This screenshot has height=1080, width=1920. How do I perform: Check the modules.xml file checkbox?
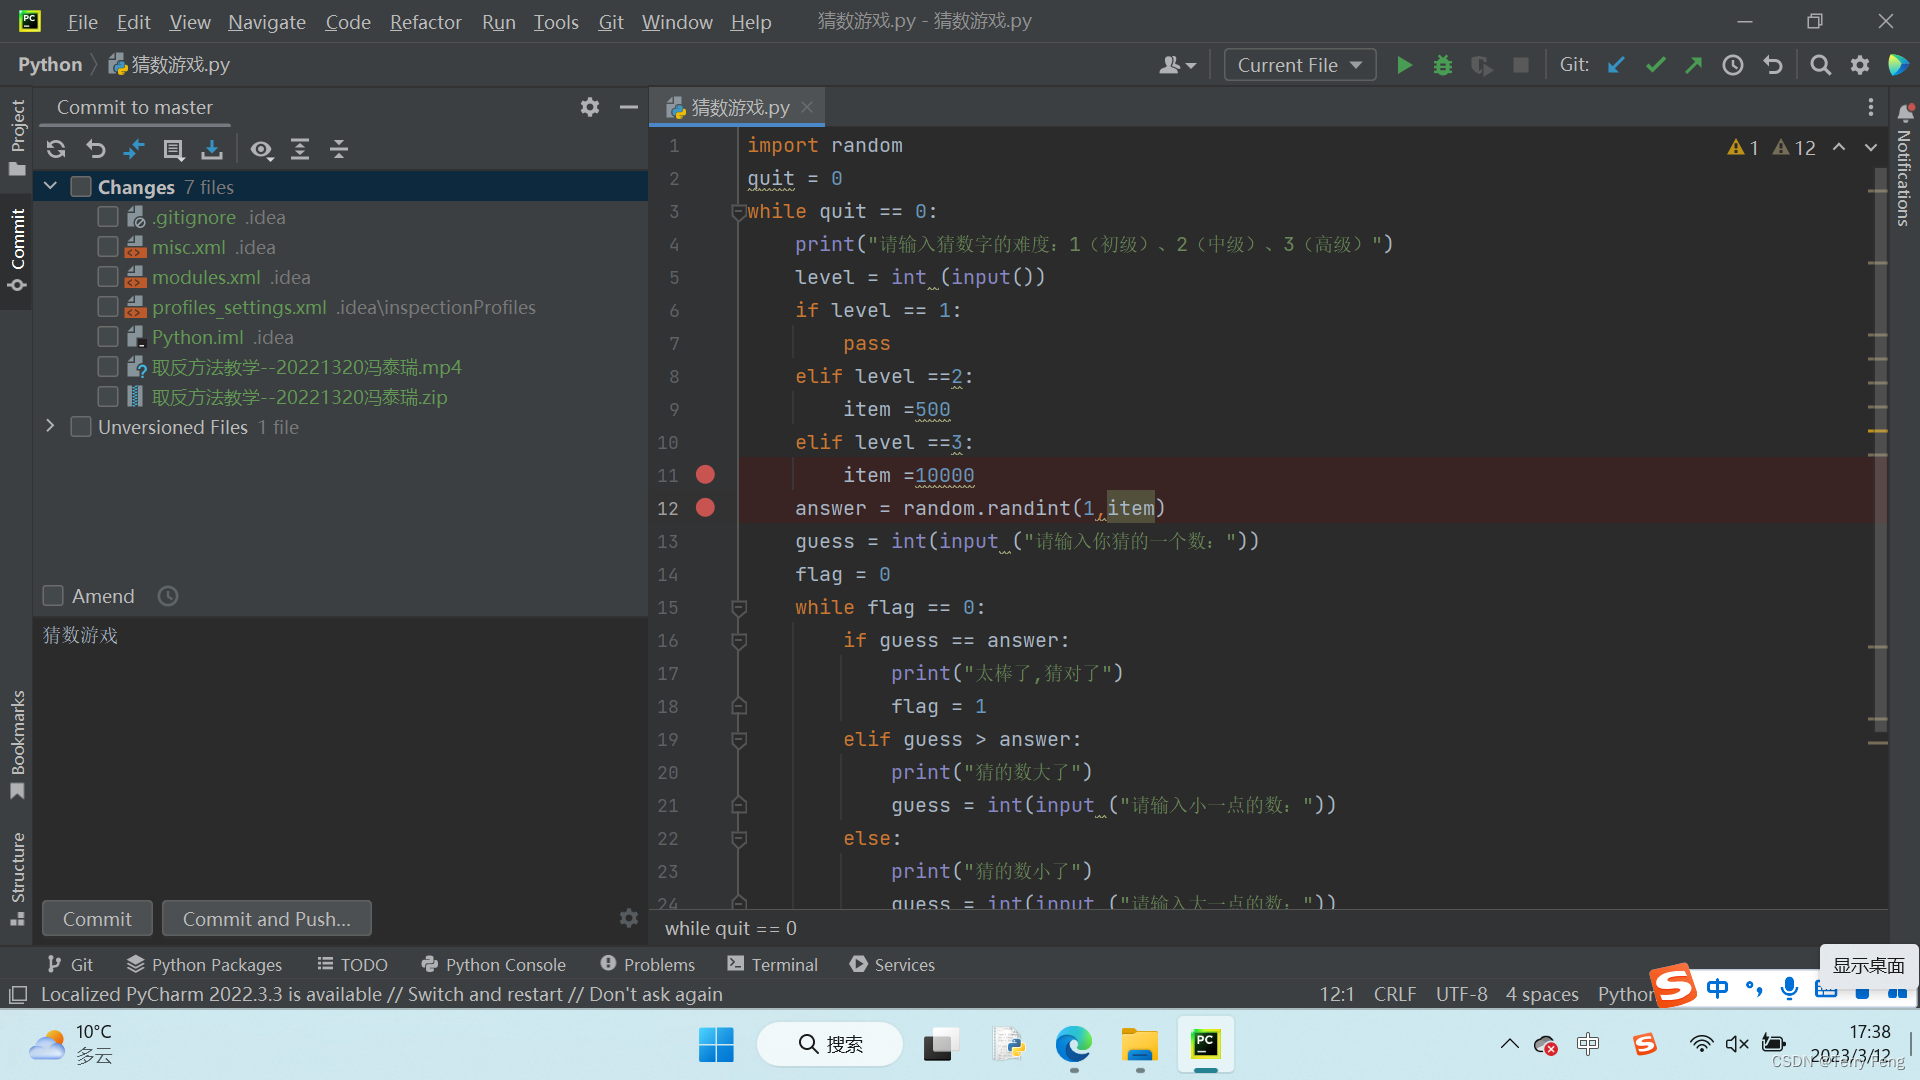[x=108, y=277]
